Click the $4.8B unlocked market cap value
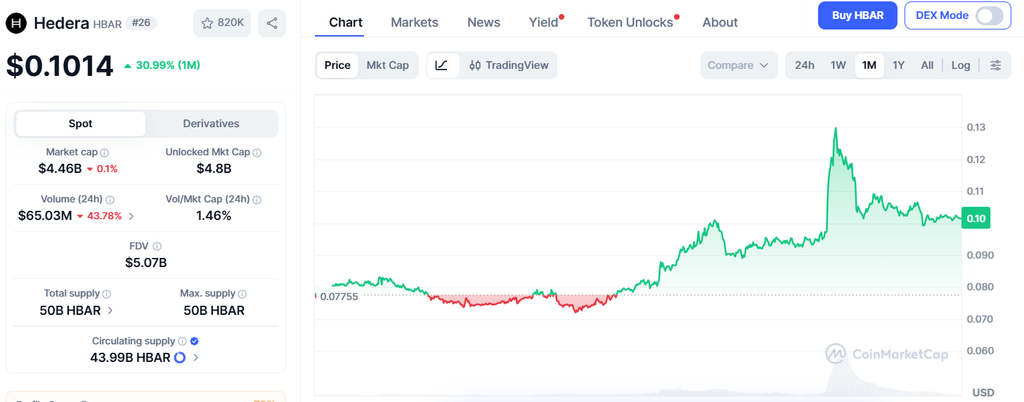The image size is (1024, 402). [214, 169]
